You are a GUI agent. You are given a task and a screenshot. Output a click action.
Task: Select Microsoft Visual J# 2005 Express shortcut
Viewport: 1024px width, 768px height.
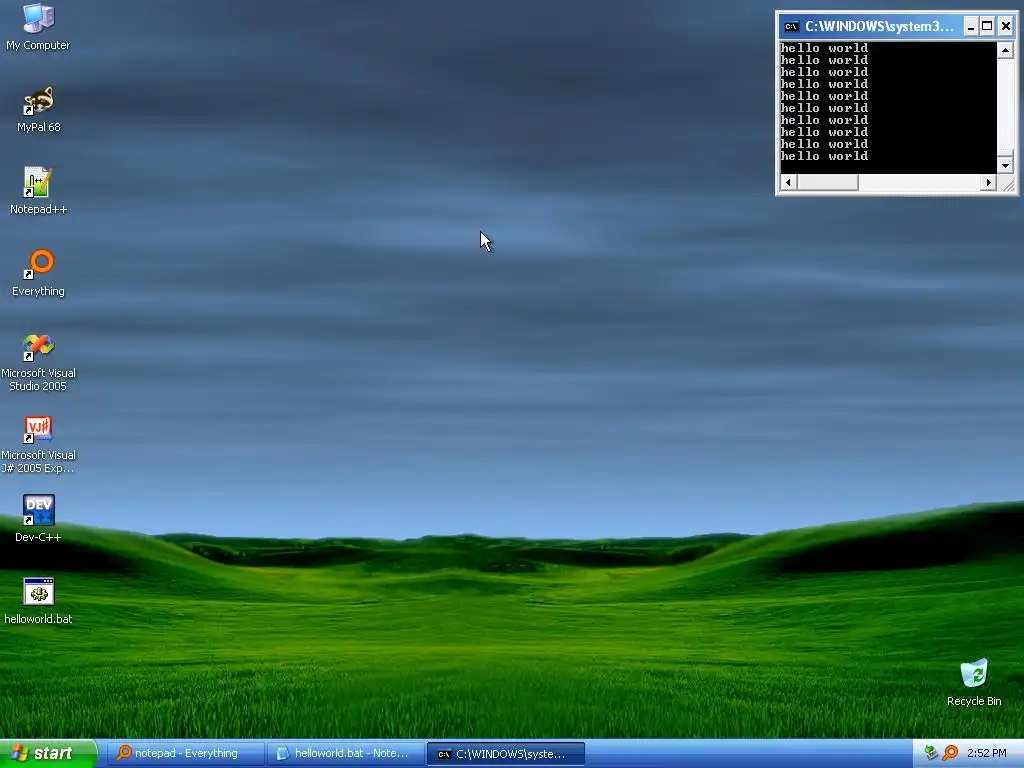[38, 445]
